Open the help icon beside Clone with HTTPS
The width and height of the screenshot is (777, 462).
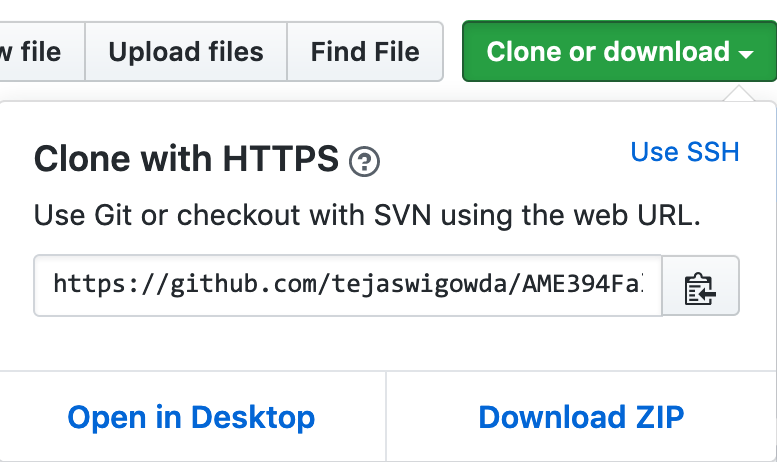(364, 162)
